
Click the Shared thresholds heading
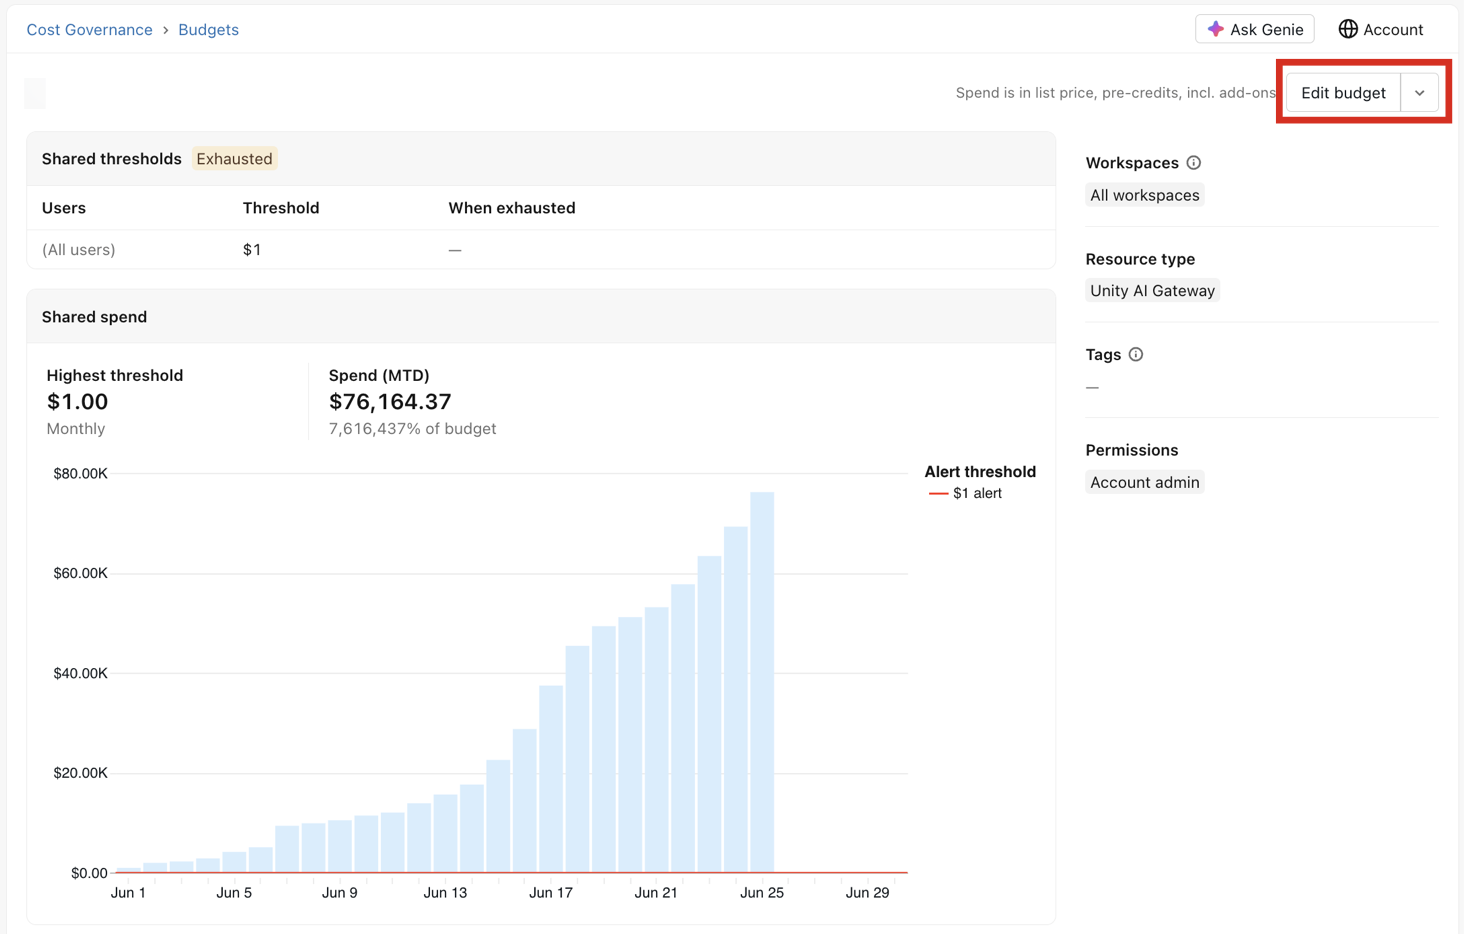coord(112,159)
